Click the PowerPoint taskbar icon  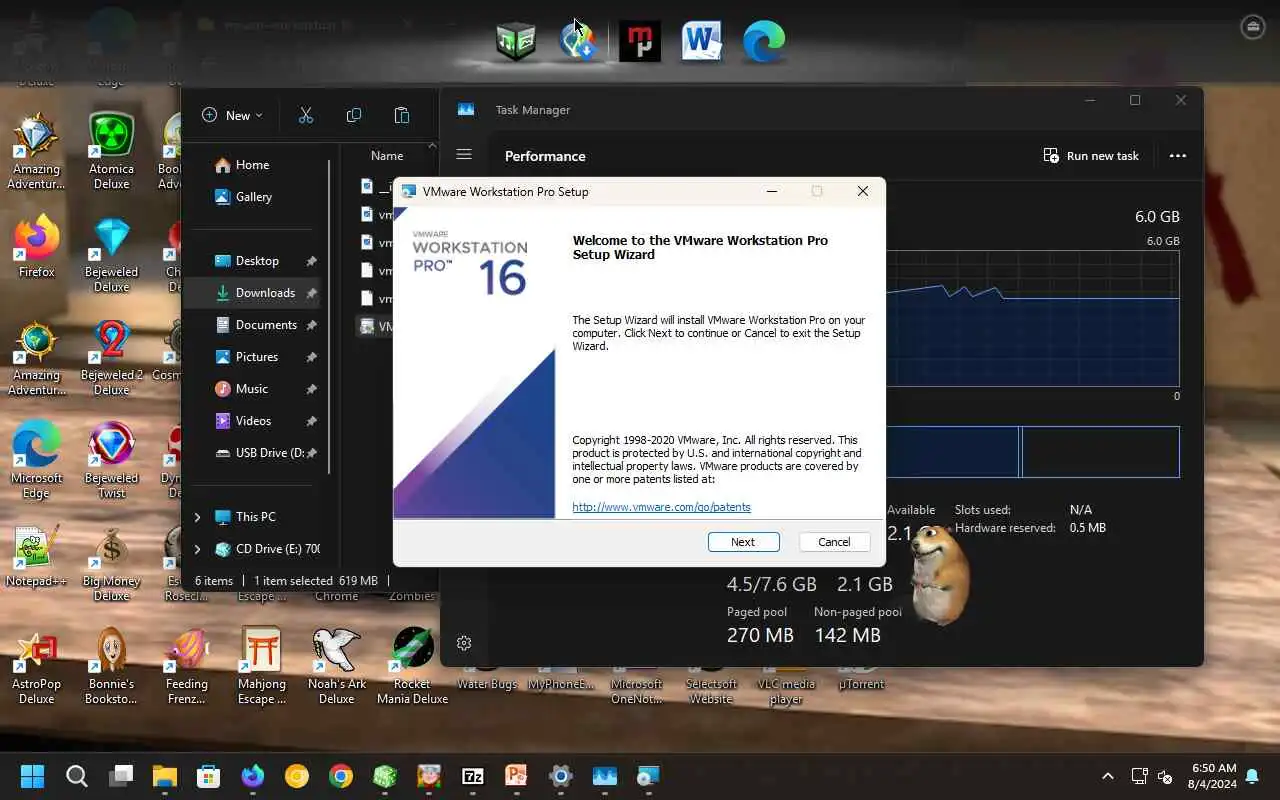tap(516, 776)
